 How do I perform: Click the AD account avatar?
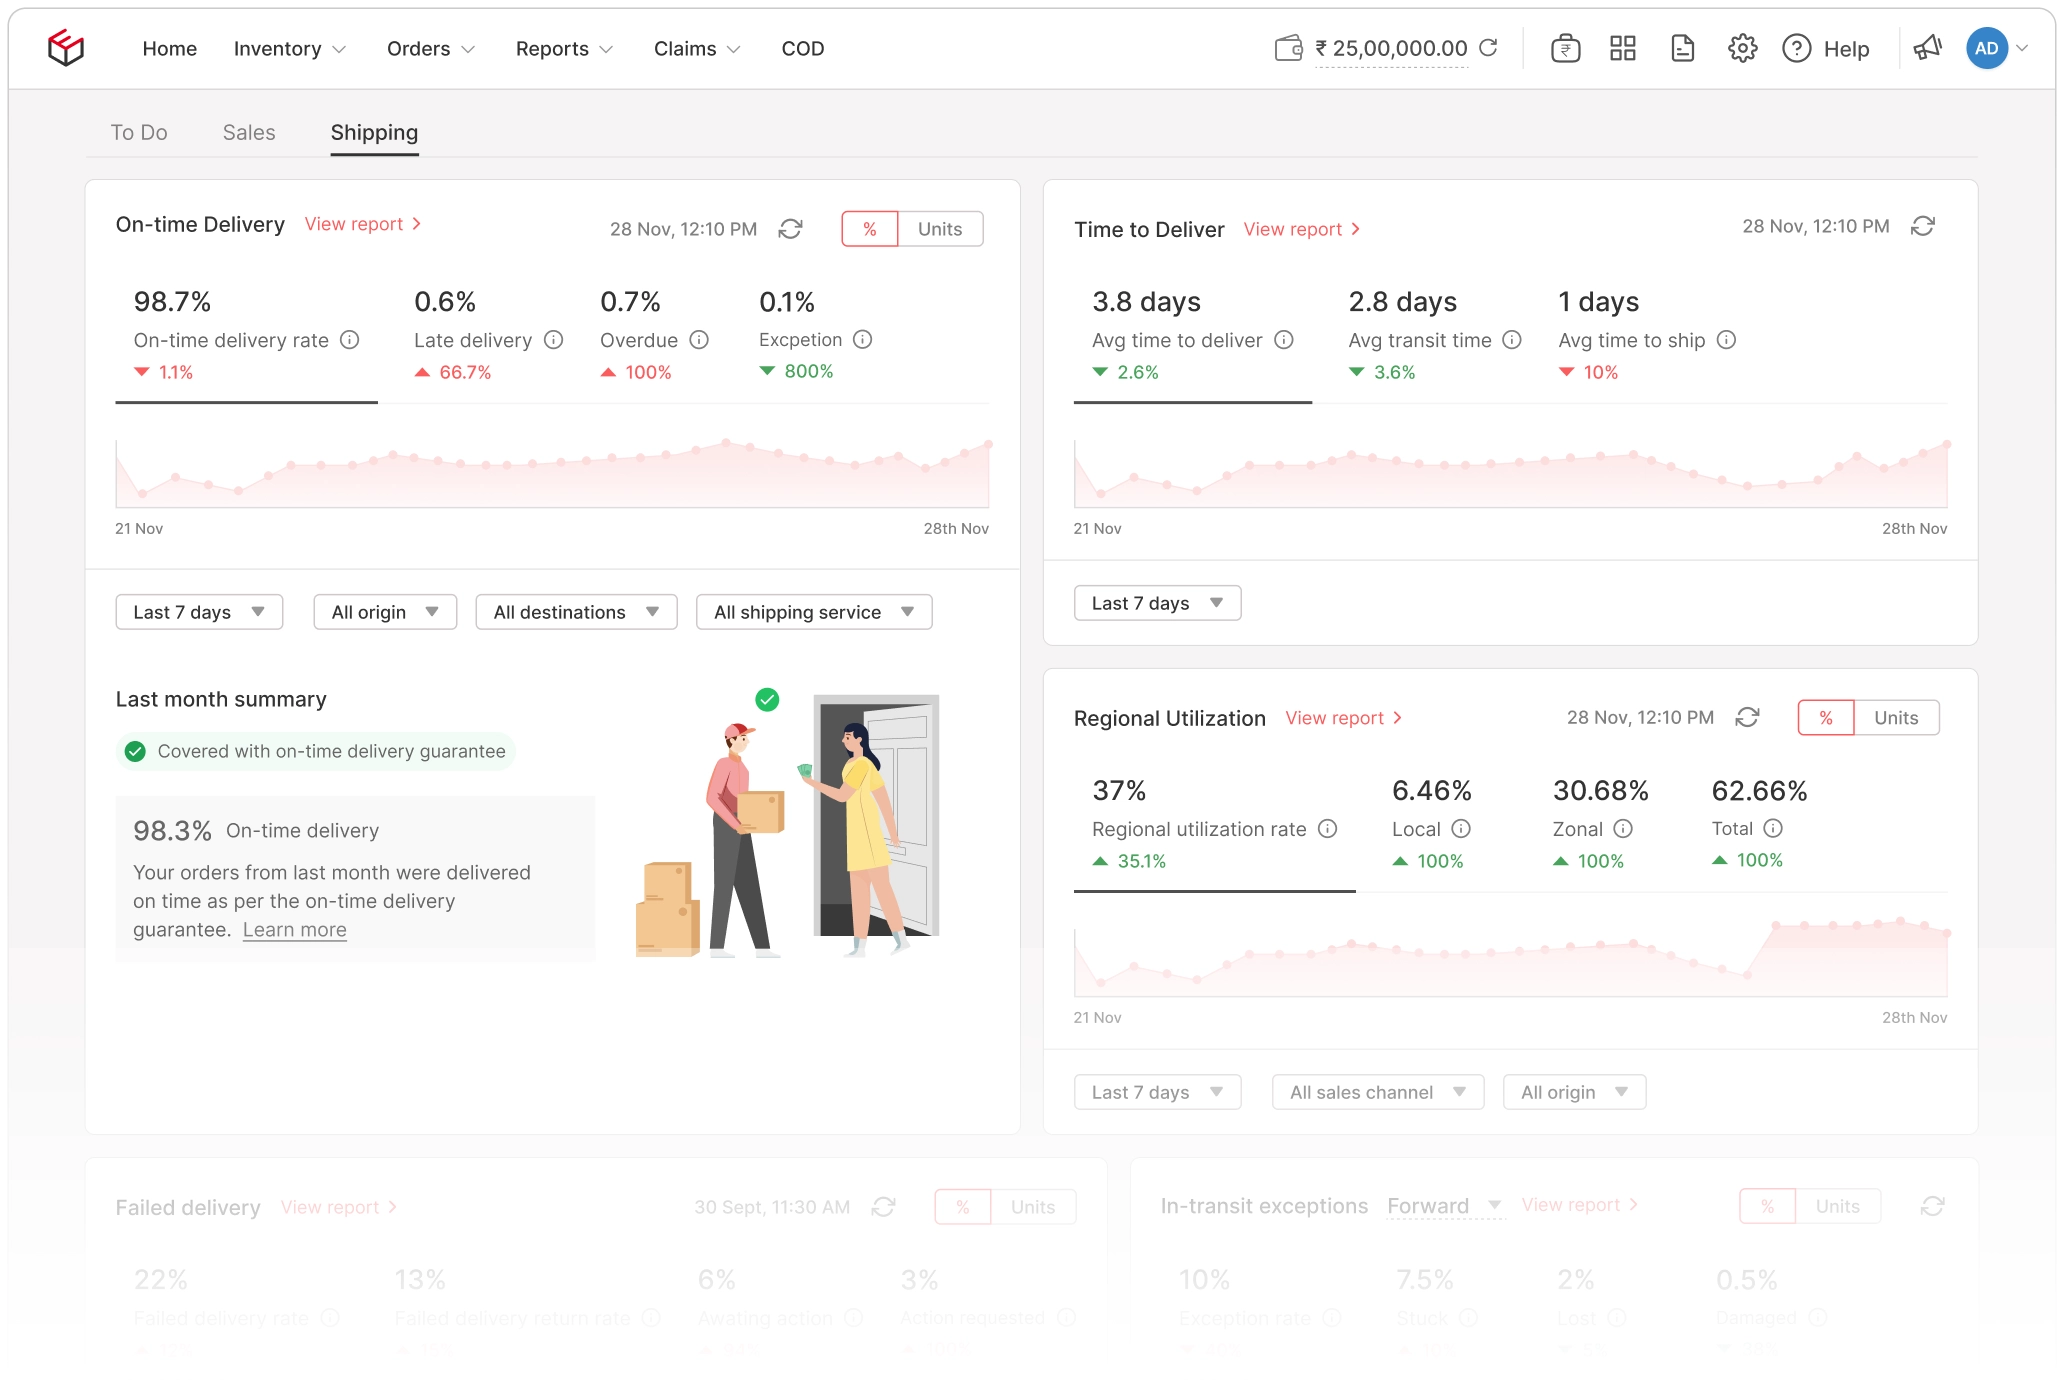click(x=1988, y=47)
